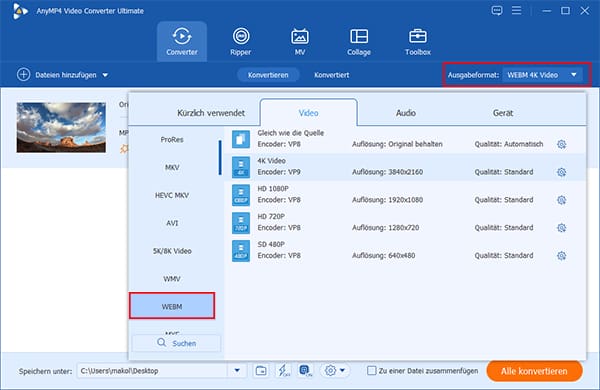Open the Converter module
The image size is (600, 390).
click(x=182, y=41)
